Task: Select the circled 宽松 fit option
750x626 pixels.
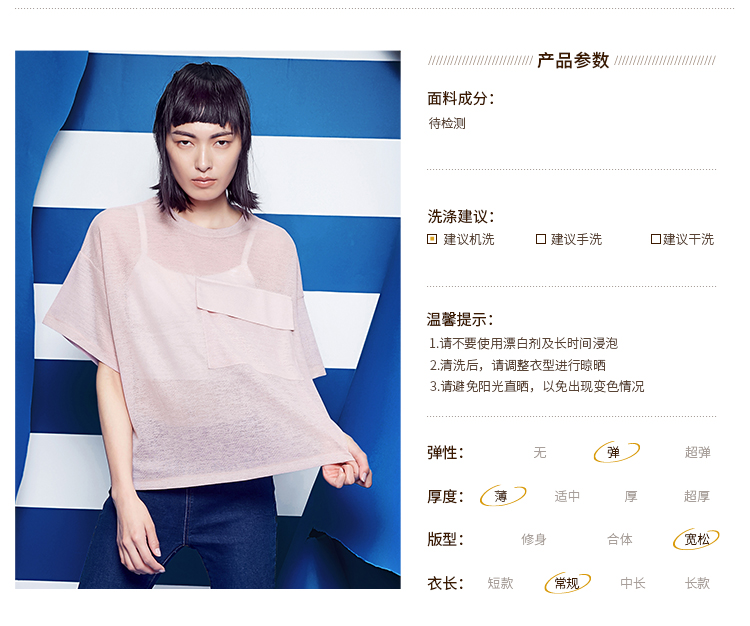Action: [696, 539]
